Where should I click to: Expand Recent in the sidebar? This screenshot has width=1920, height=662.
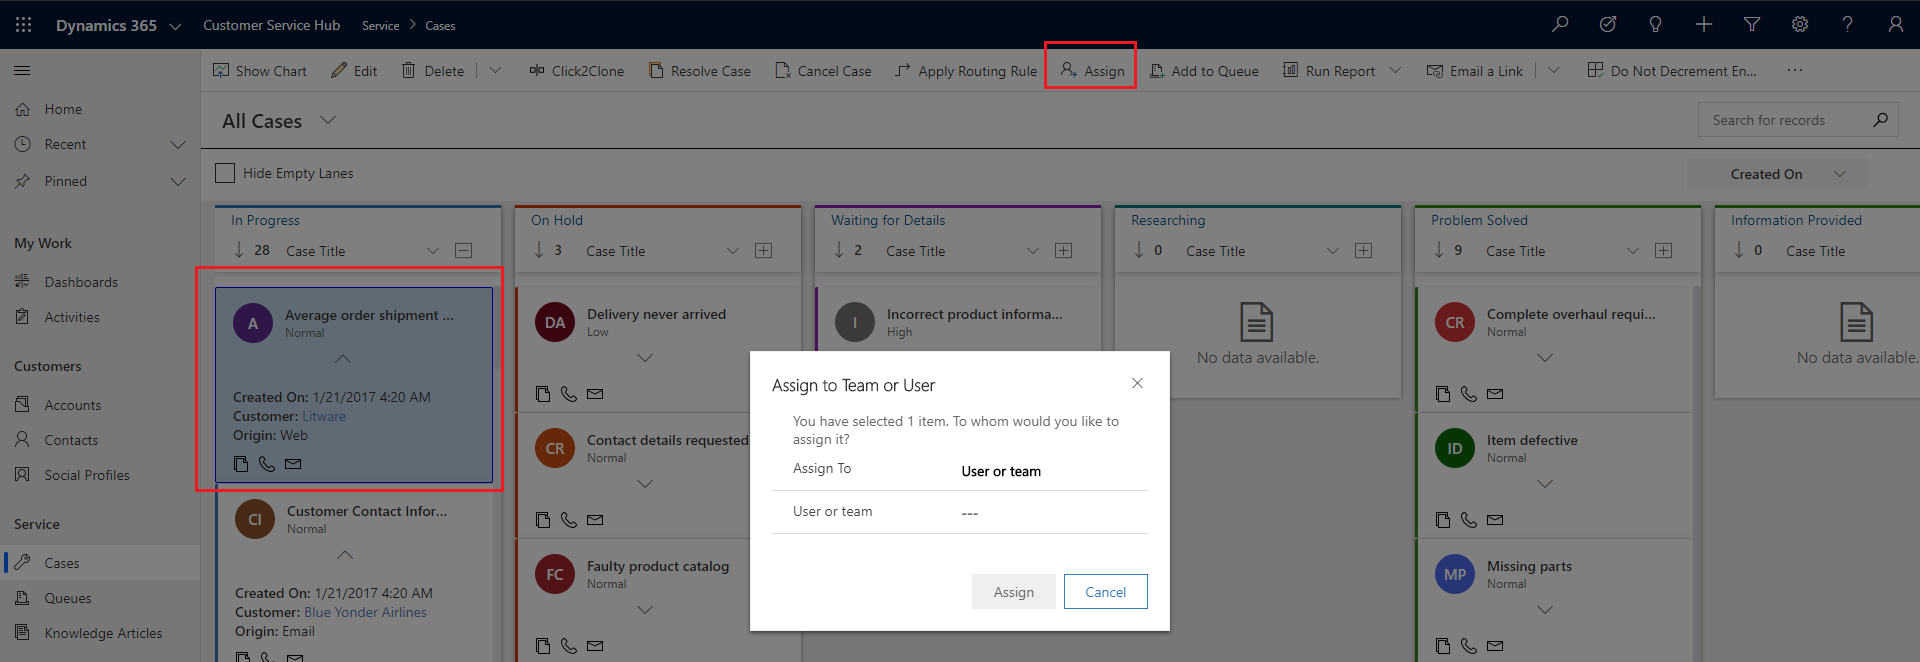pyautogui.click(x=178, y=144)
